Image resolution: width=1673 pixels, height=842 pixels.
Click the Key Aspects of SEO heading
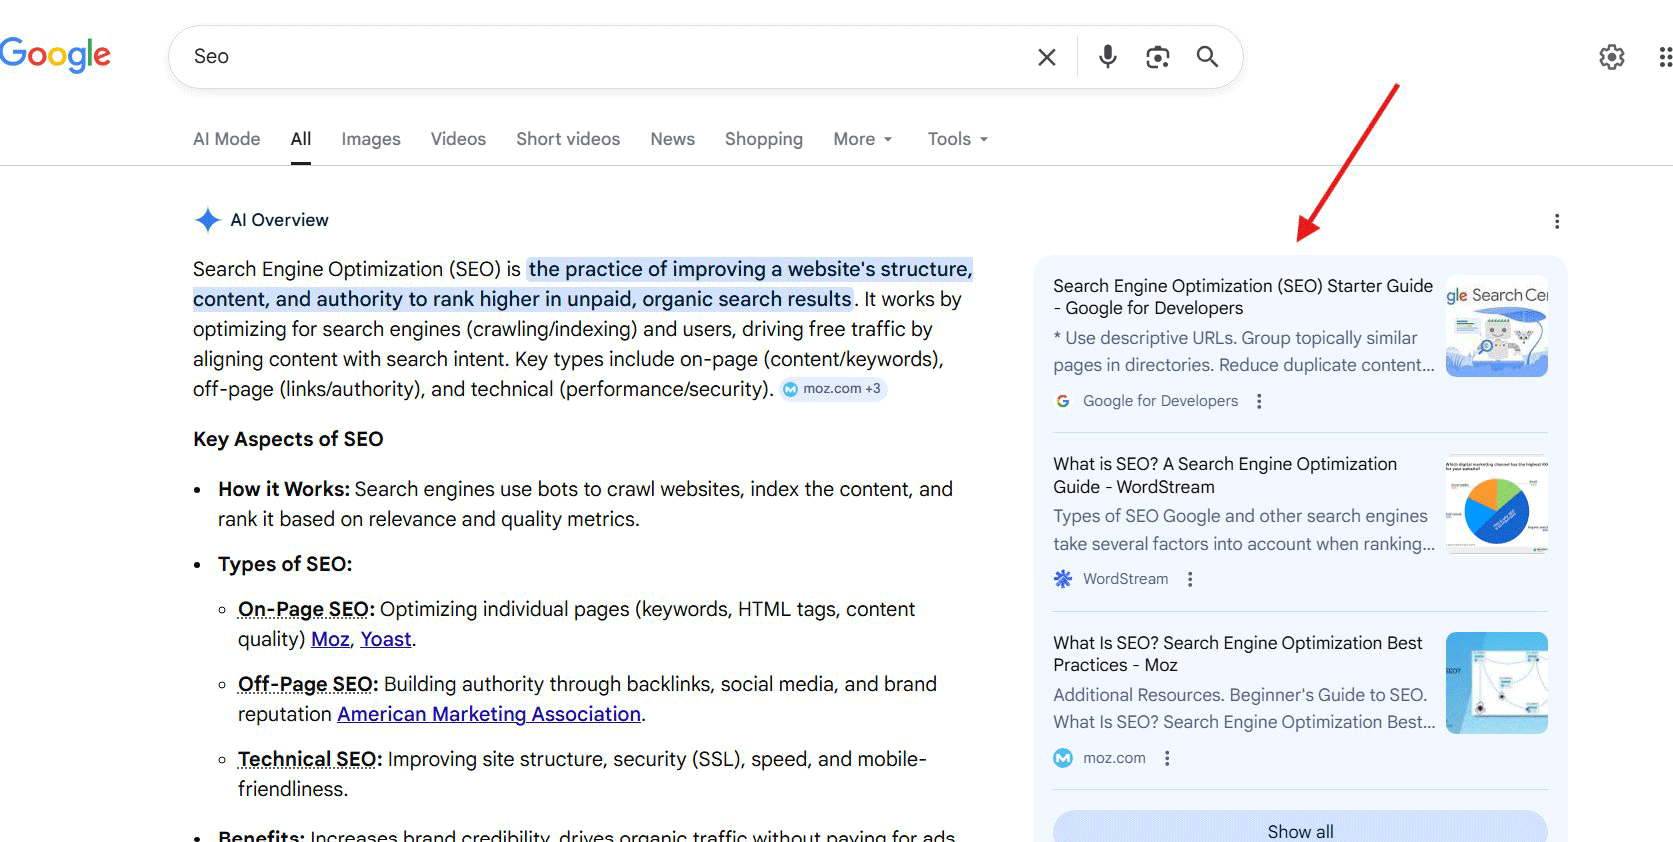click(x=288, y=439)
